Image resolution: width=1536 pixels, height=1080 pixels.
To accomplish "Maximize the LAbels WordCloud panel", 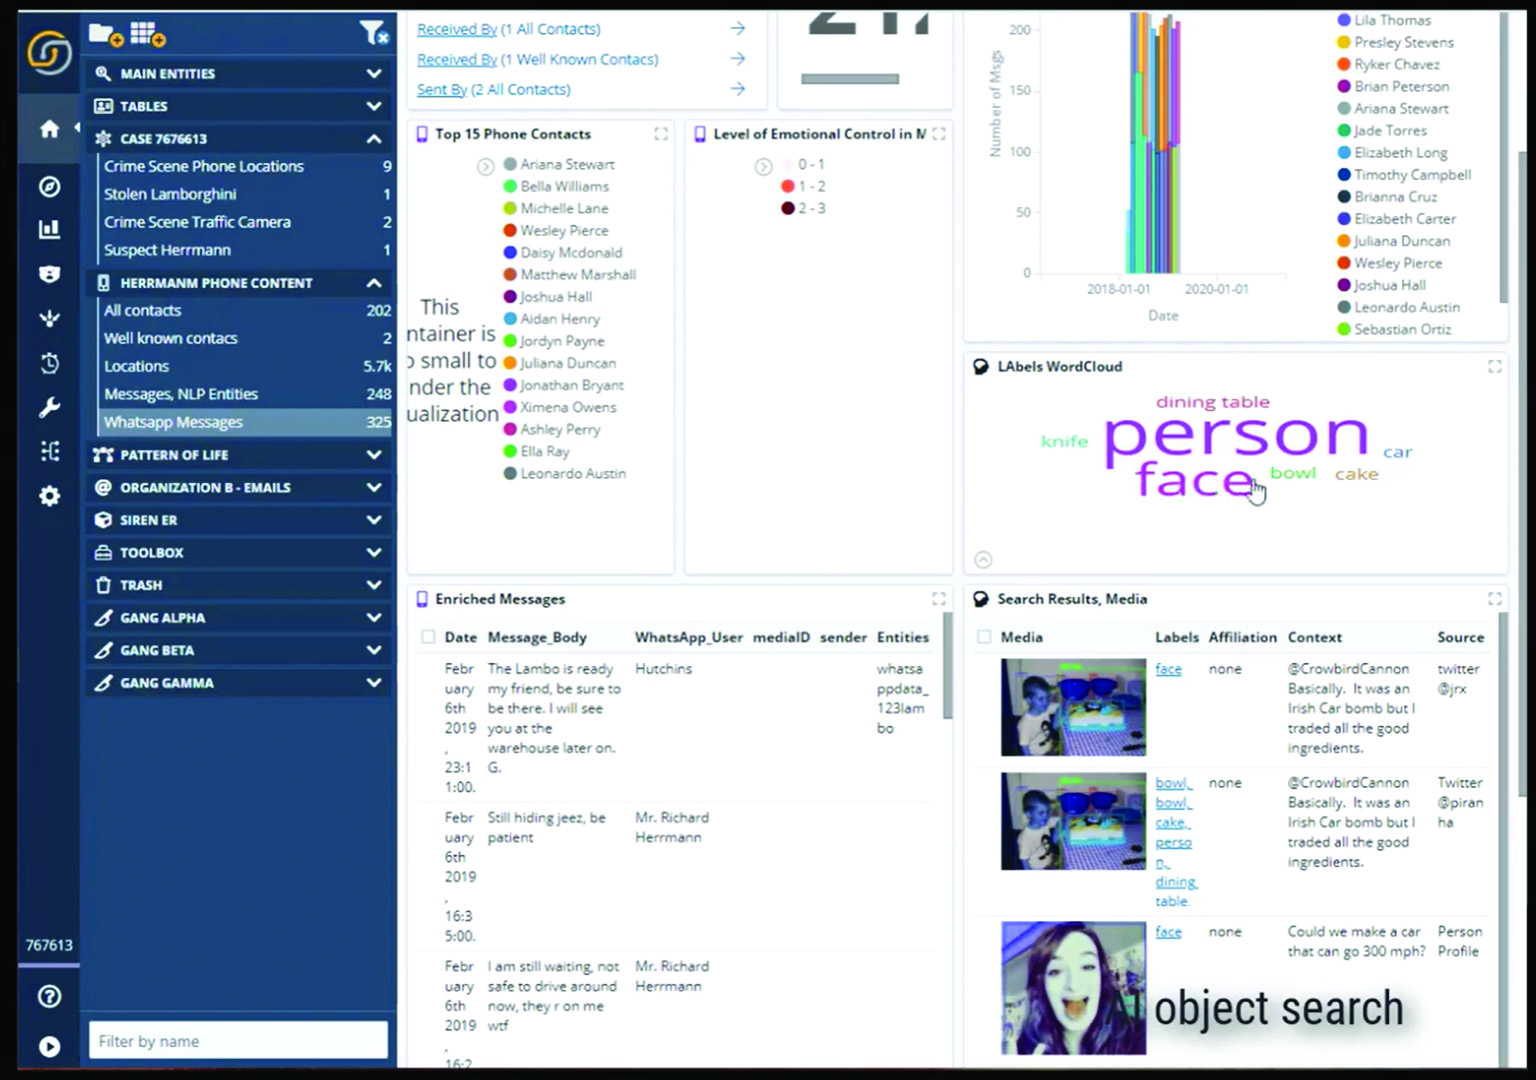I will coord(1494,367).
